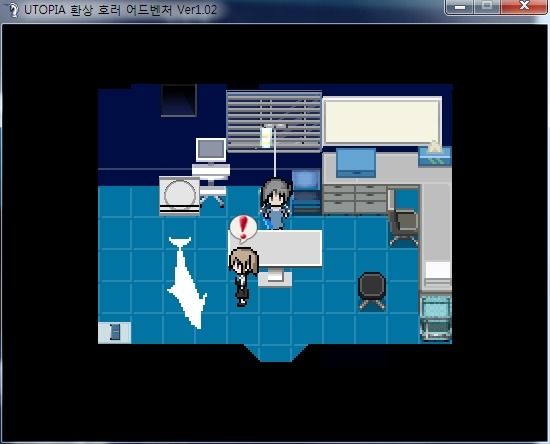Click the dark round stool

pyautogui.click(x=372, y=291)
